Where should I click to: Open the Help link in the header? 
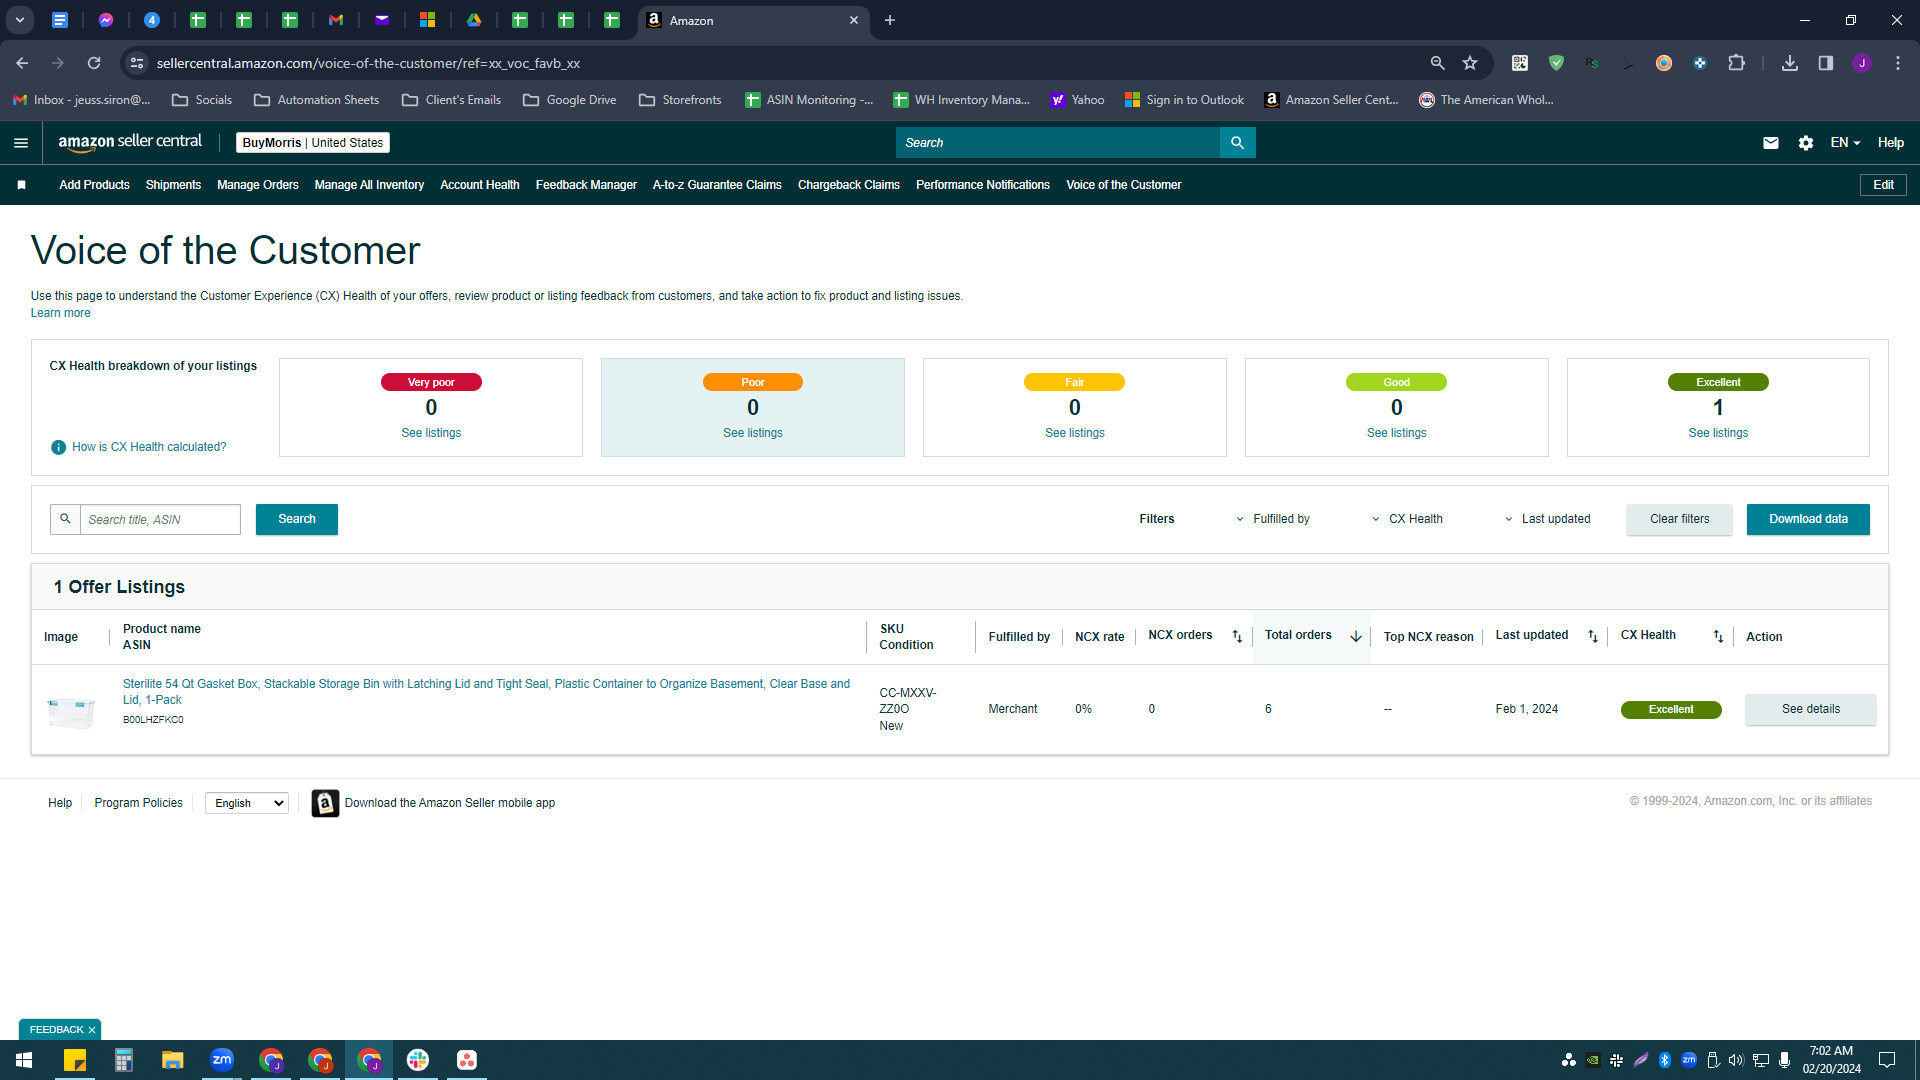point(1890,143)
